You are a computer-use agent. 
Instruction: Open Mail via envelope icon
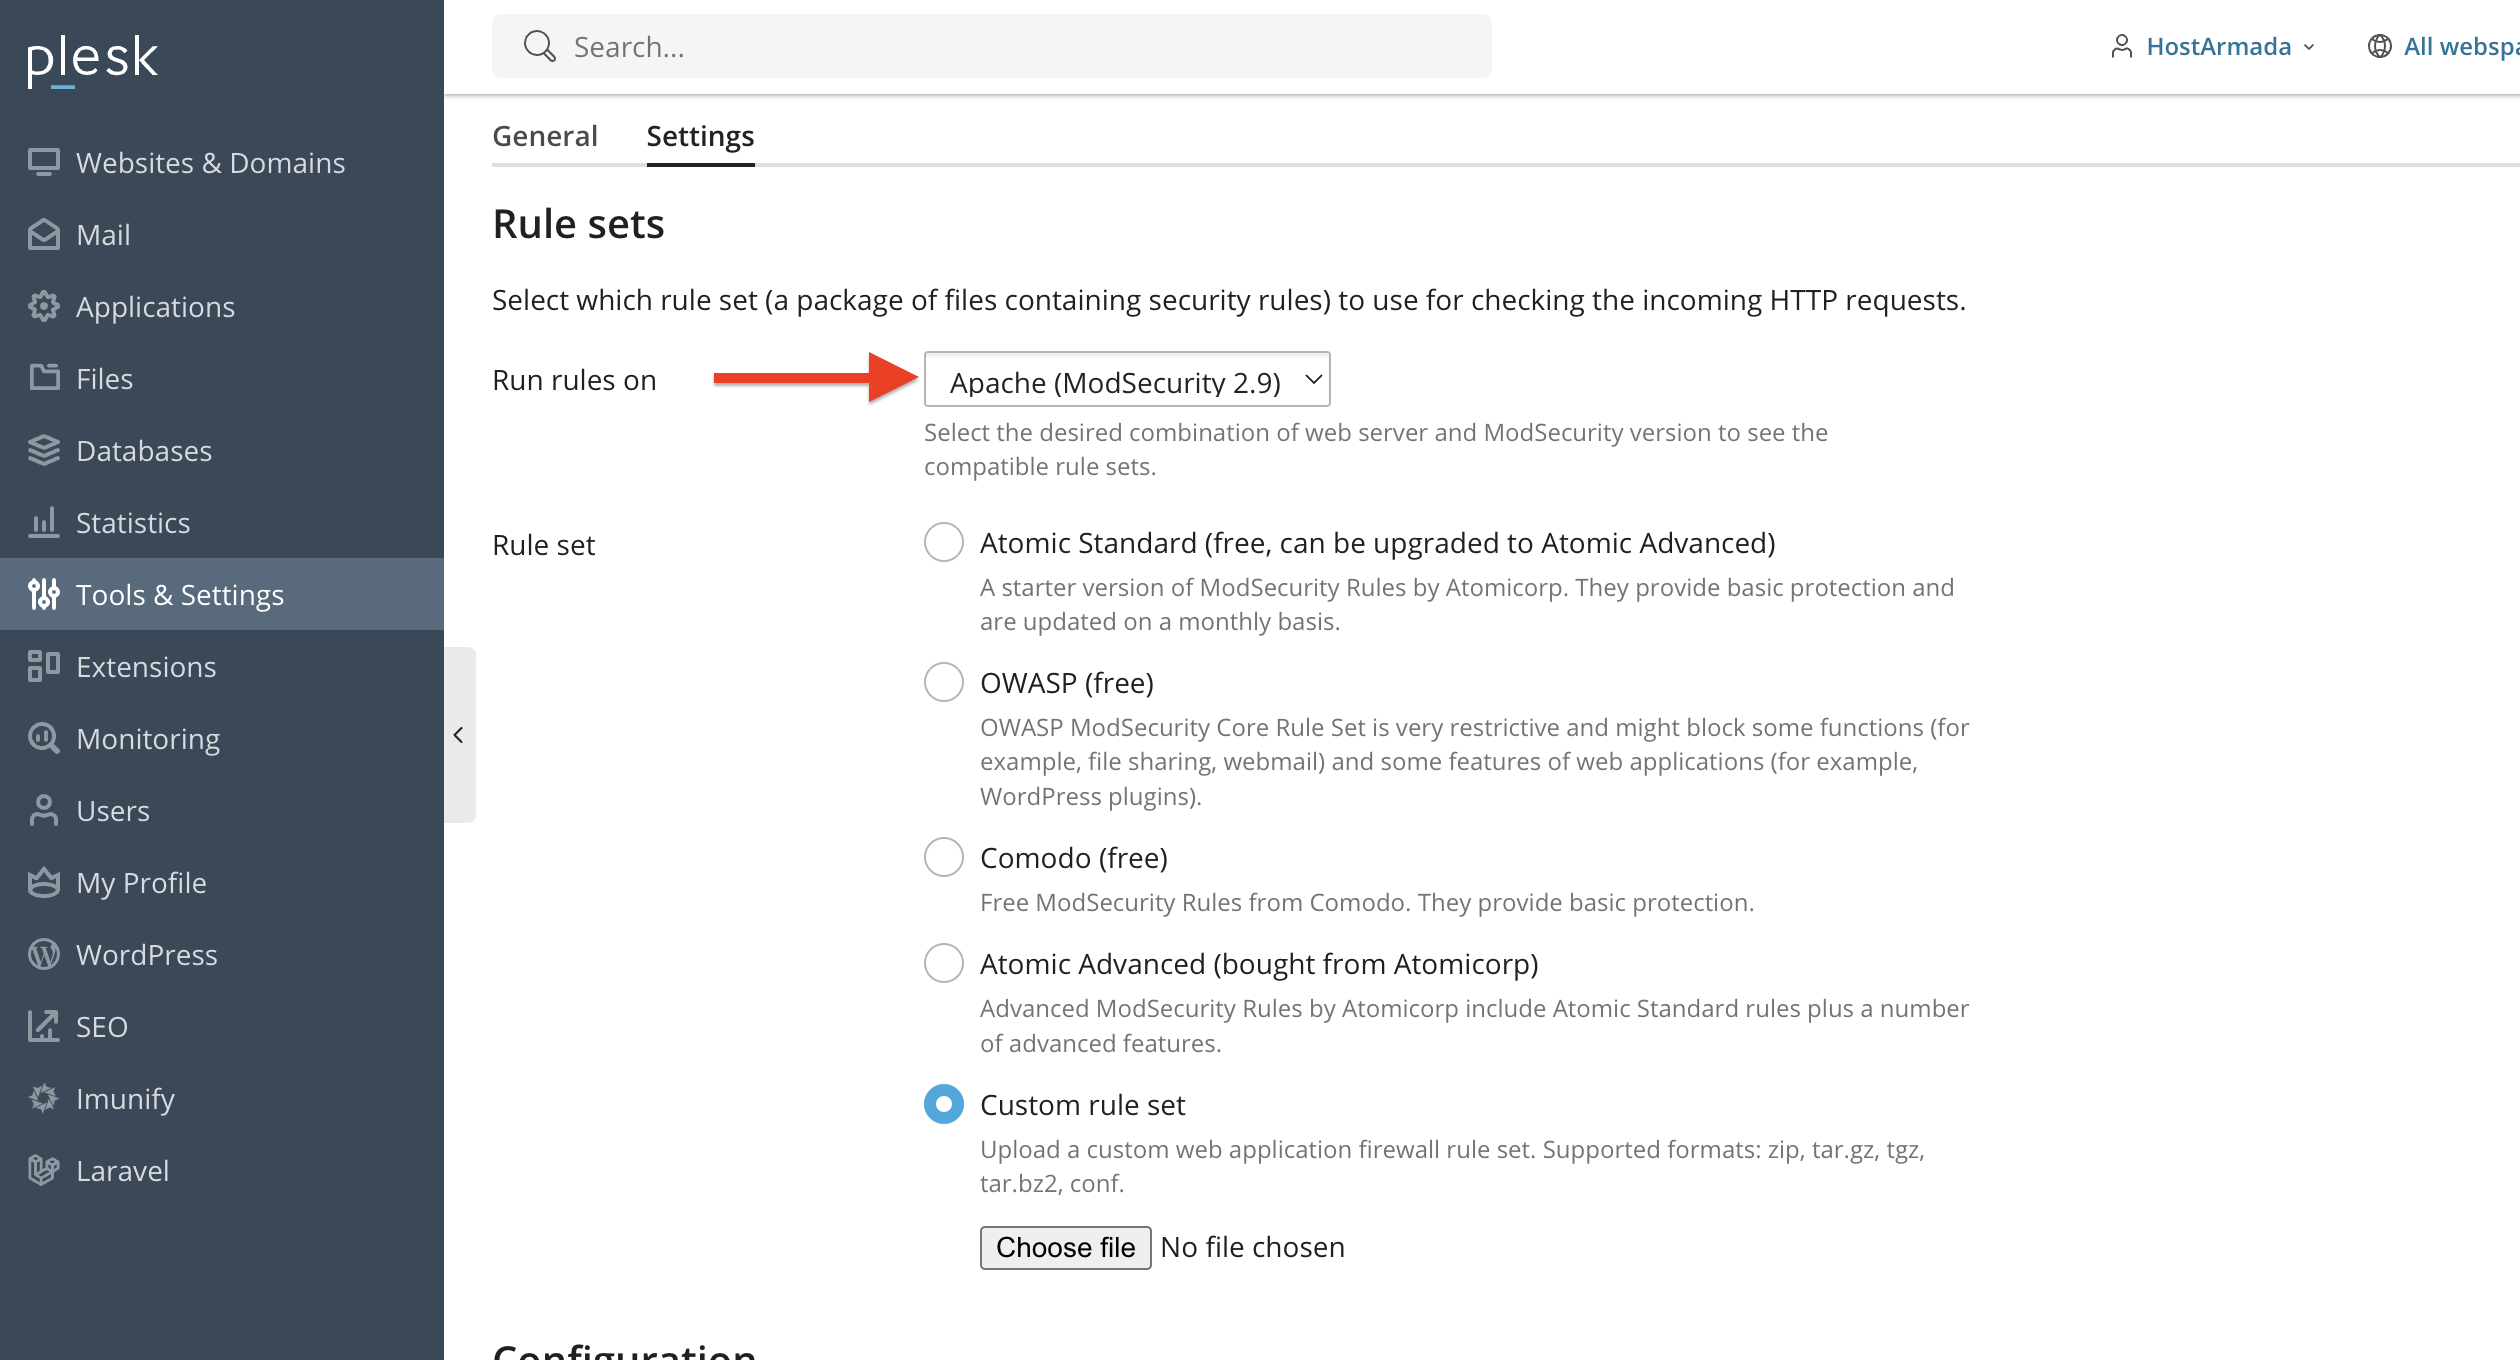[x=43, y=234]
